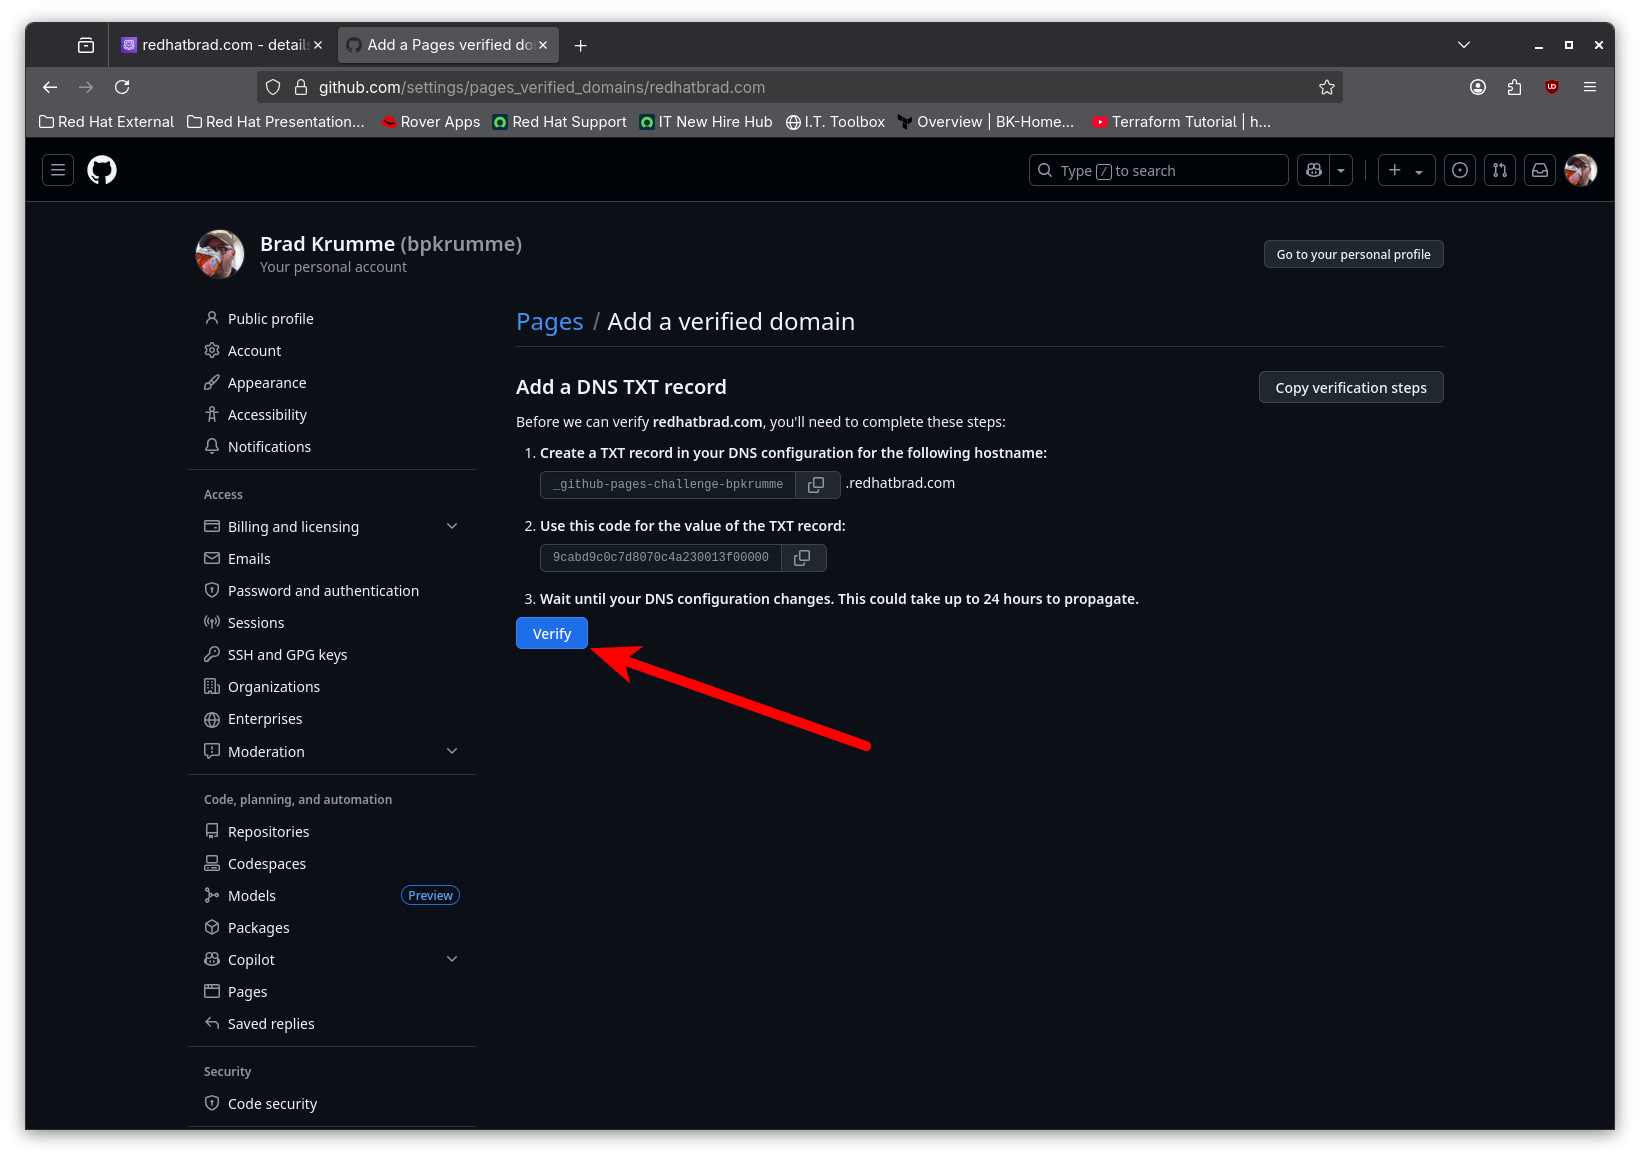Open the GitHub hamburger navigation menu
The height and width of the screenshot is (1158, 1640).
coord(58,170)
